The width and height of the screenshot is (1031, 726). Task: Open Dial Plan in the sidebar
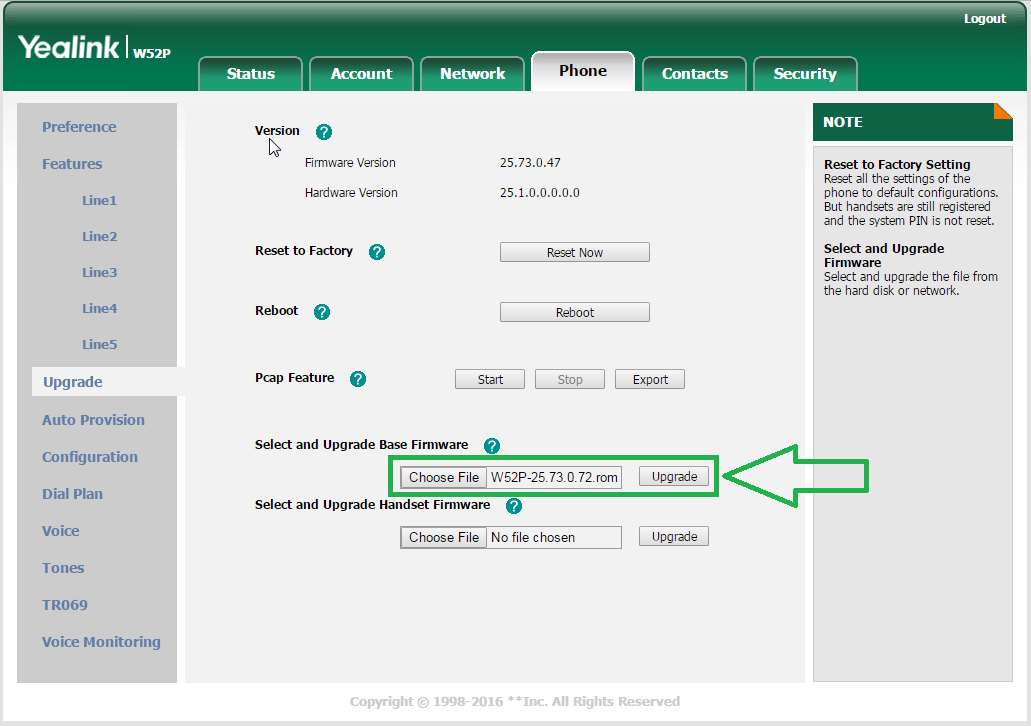pos(72,494)
